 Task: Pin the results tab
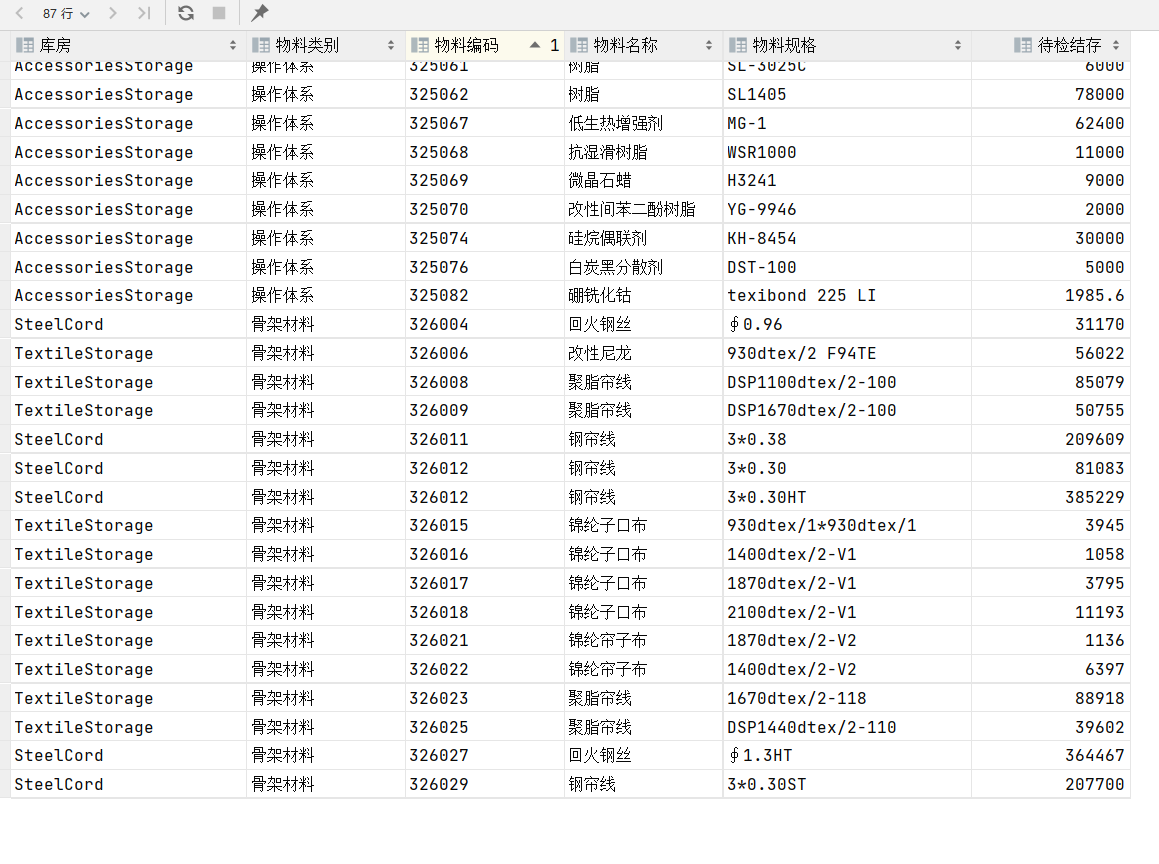coord(259,13)
